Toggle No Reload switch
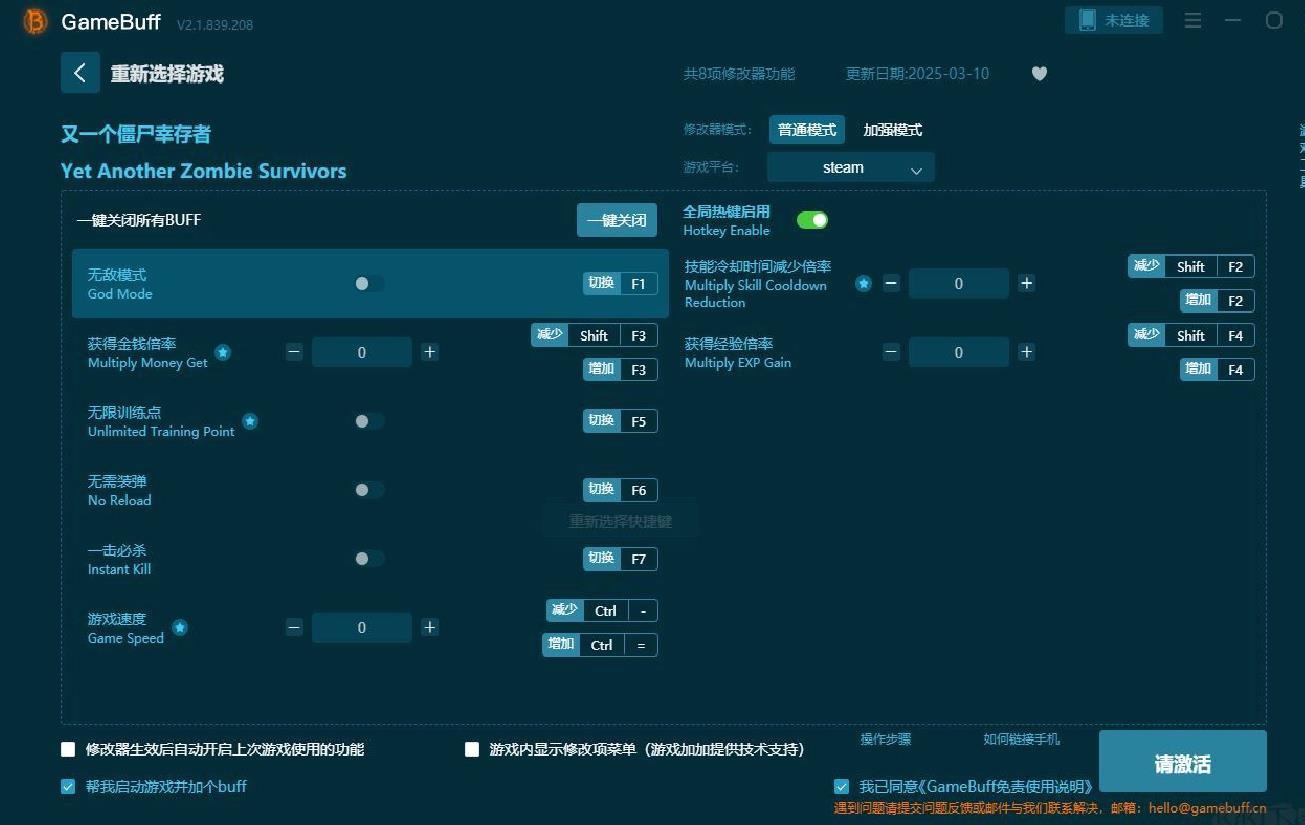This screenshot has height=825, width=1305. [368, 490]
